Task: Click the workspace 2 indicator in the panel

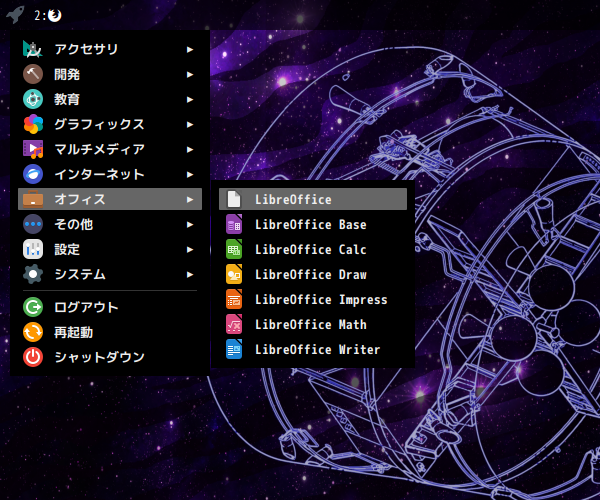Action: click(x=47, y=15)
